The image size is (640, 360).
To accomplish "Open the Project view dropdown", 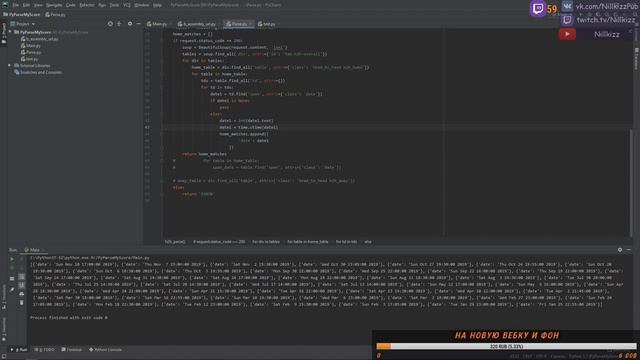I will click(x=23, y=24).
